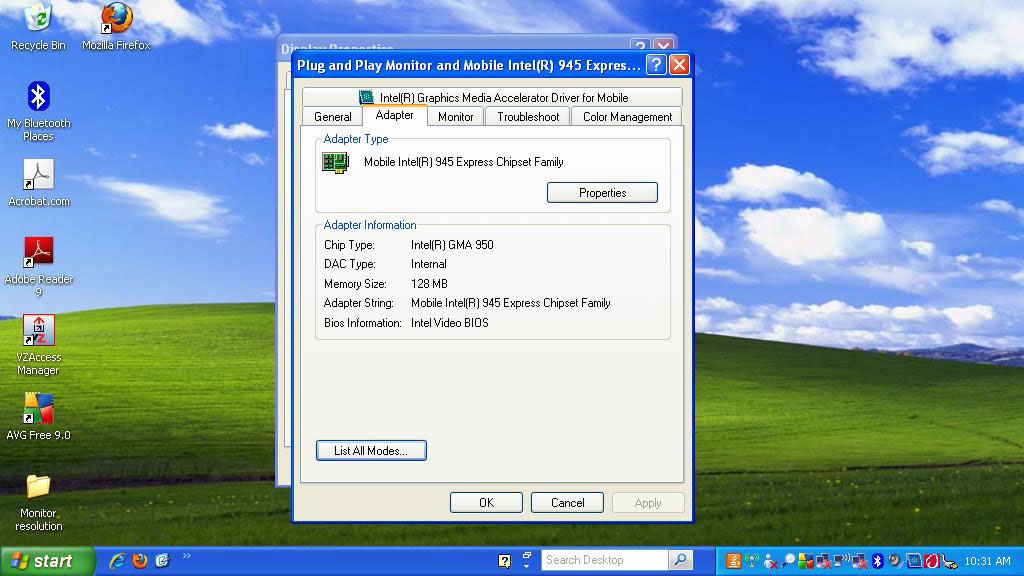Click the AVG four-color tray icon
Screen dimensions: 1024x576
[806, 560]
